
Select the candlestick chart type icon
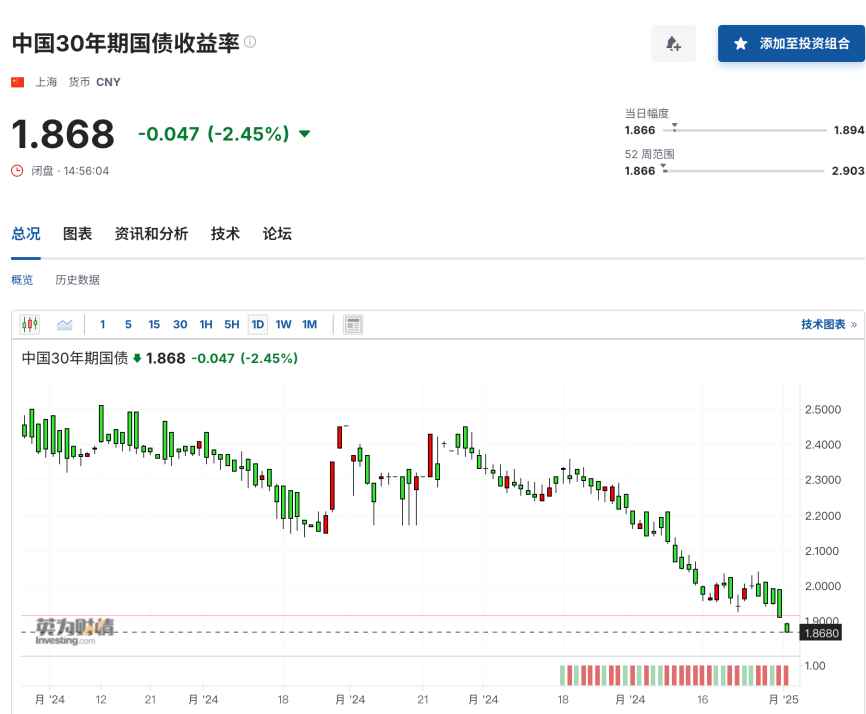click(x=30, y=324)
